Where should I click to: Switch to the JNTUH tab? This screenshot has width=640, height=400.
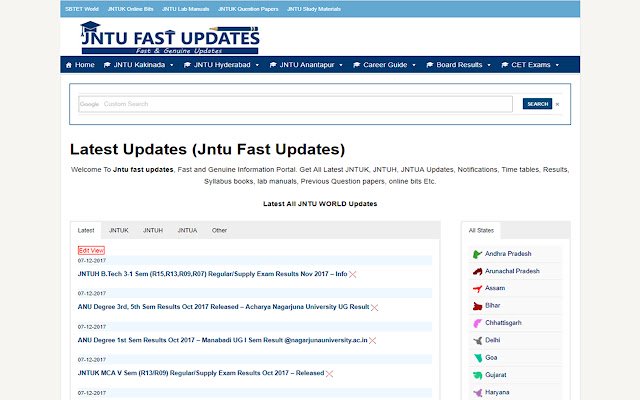(153, 231)
